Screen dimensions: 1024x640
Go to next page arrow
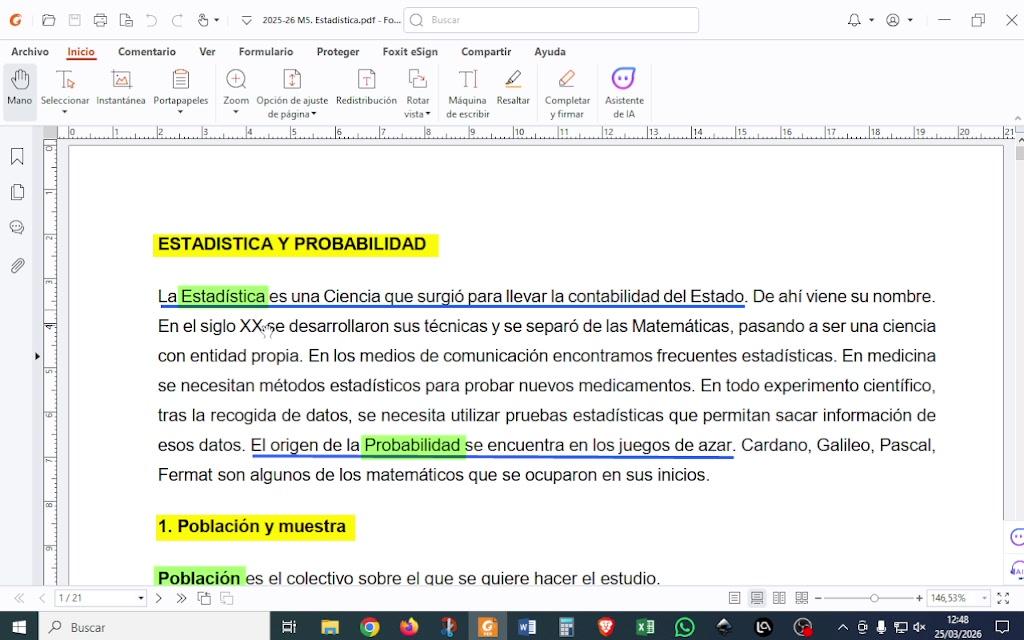click(x=159, y=598)
